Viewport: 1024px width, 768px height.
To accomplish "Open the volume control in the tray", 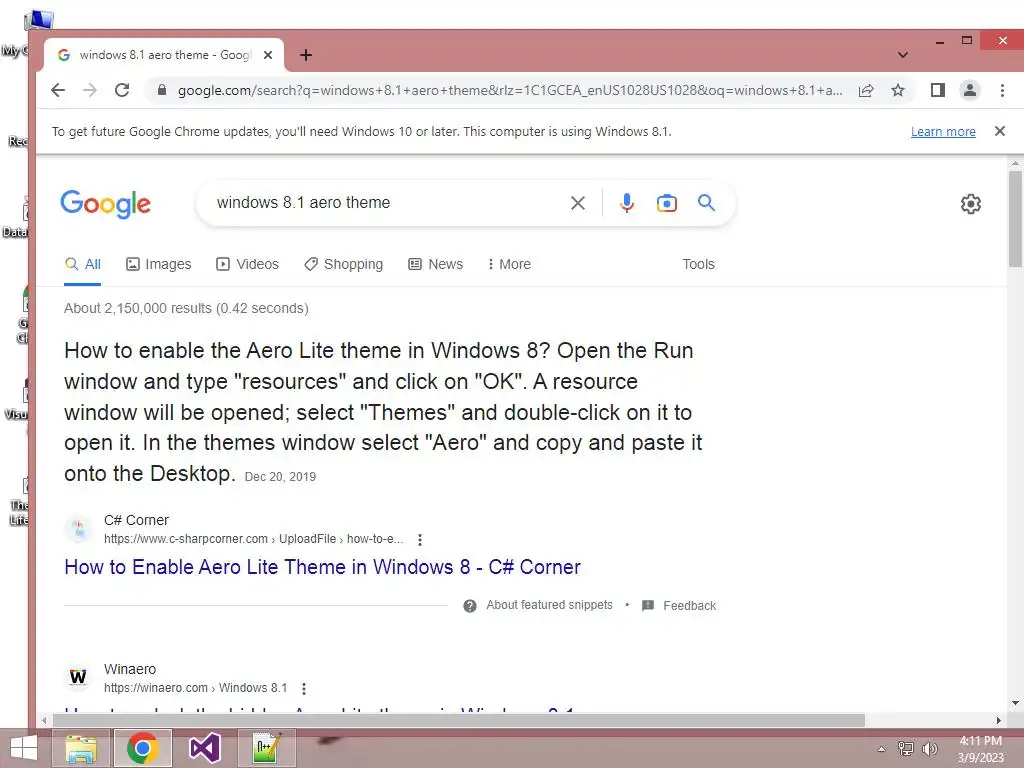I will click(930, 749).
